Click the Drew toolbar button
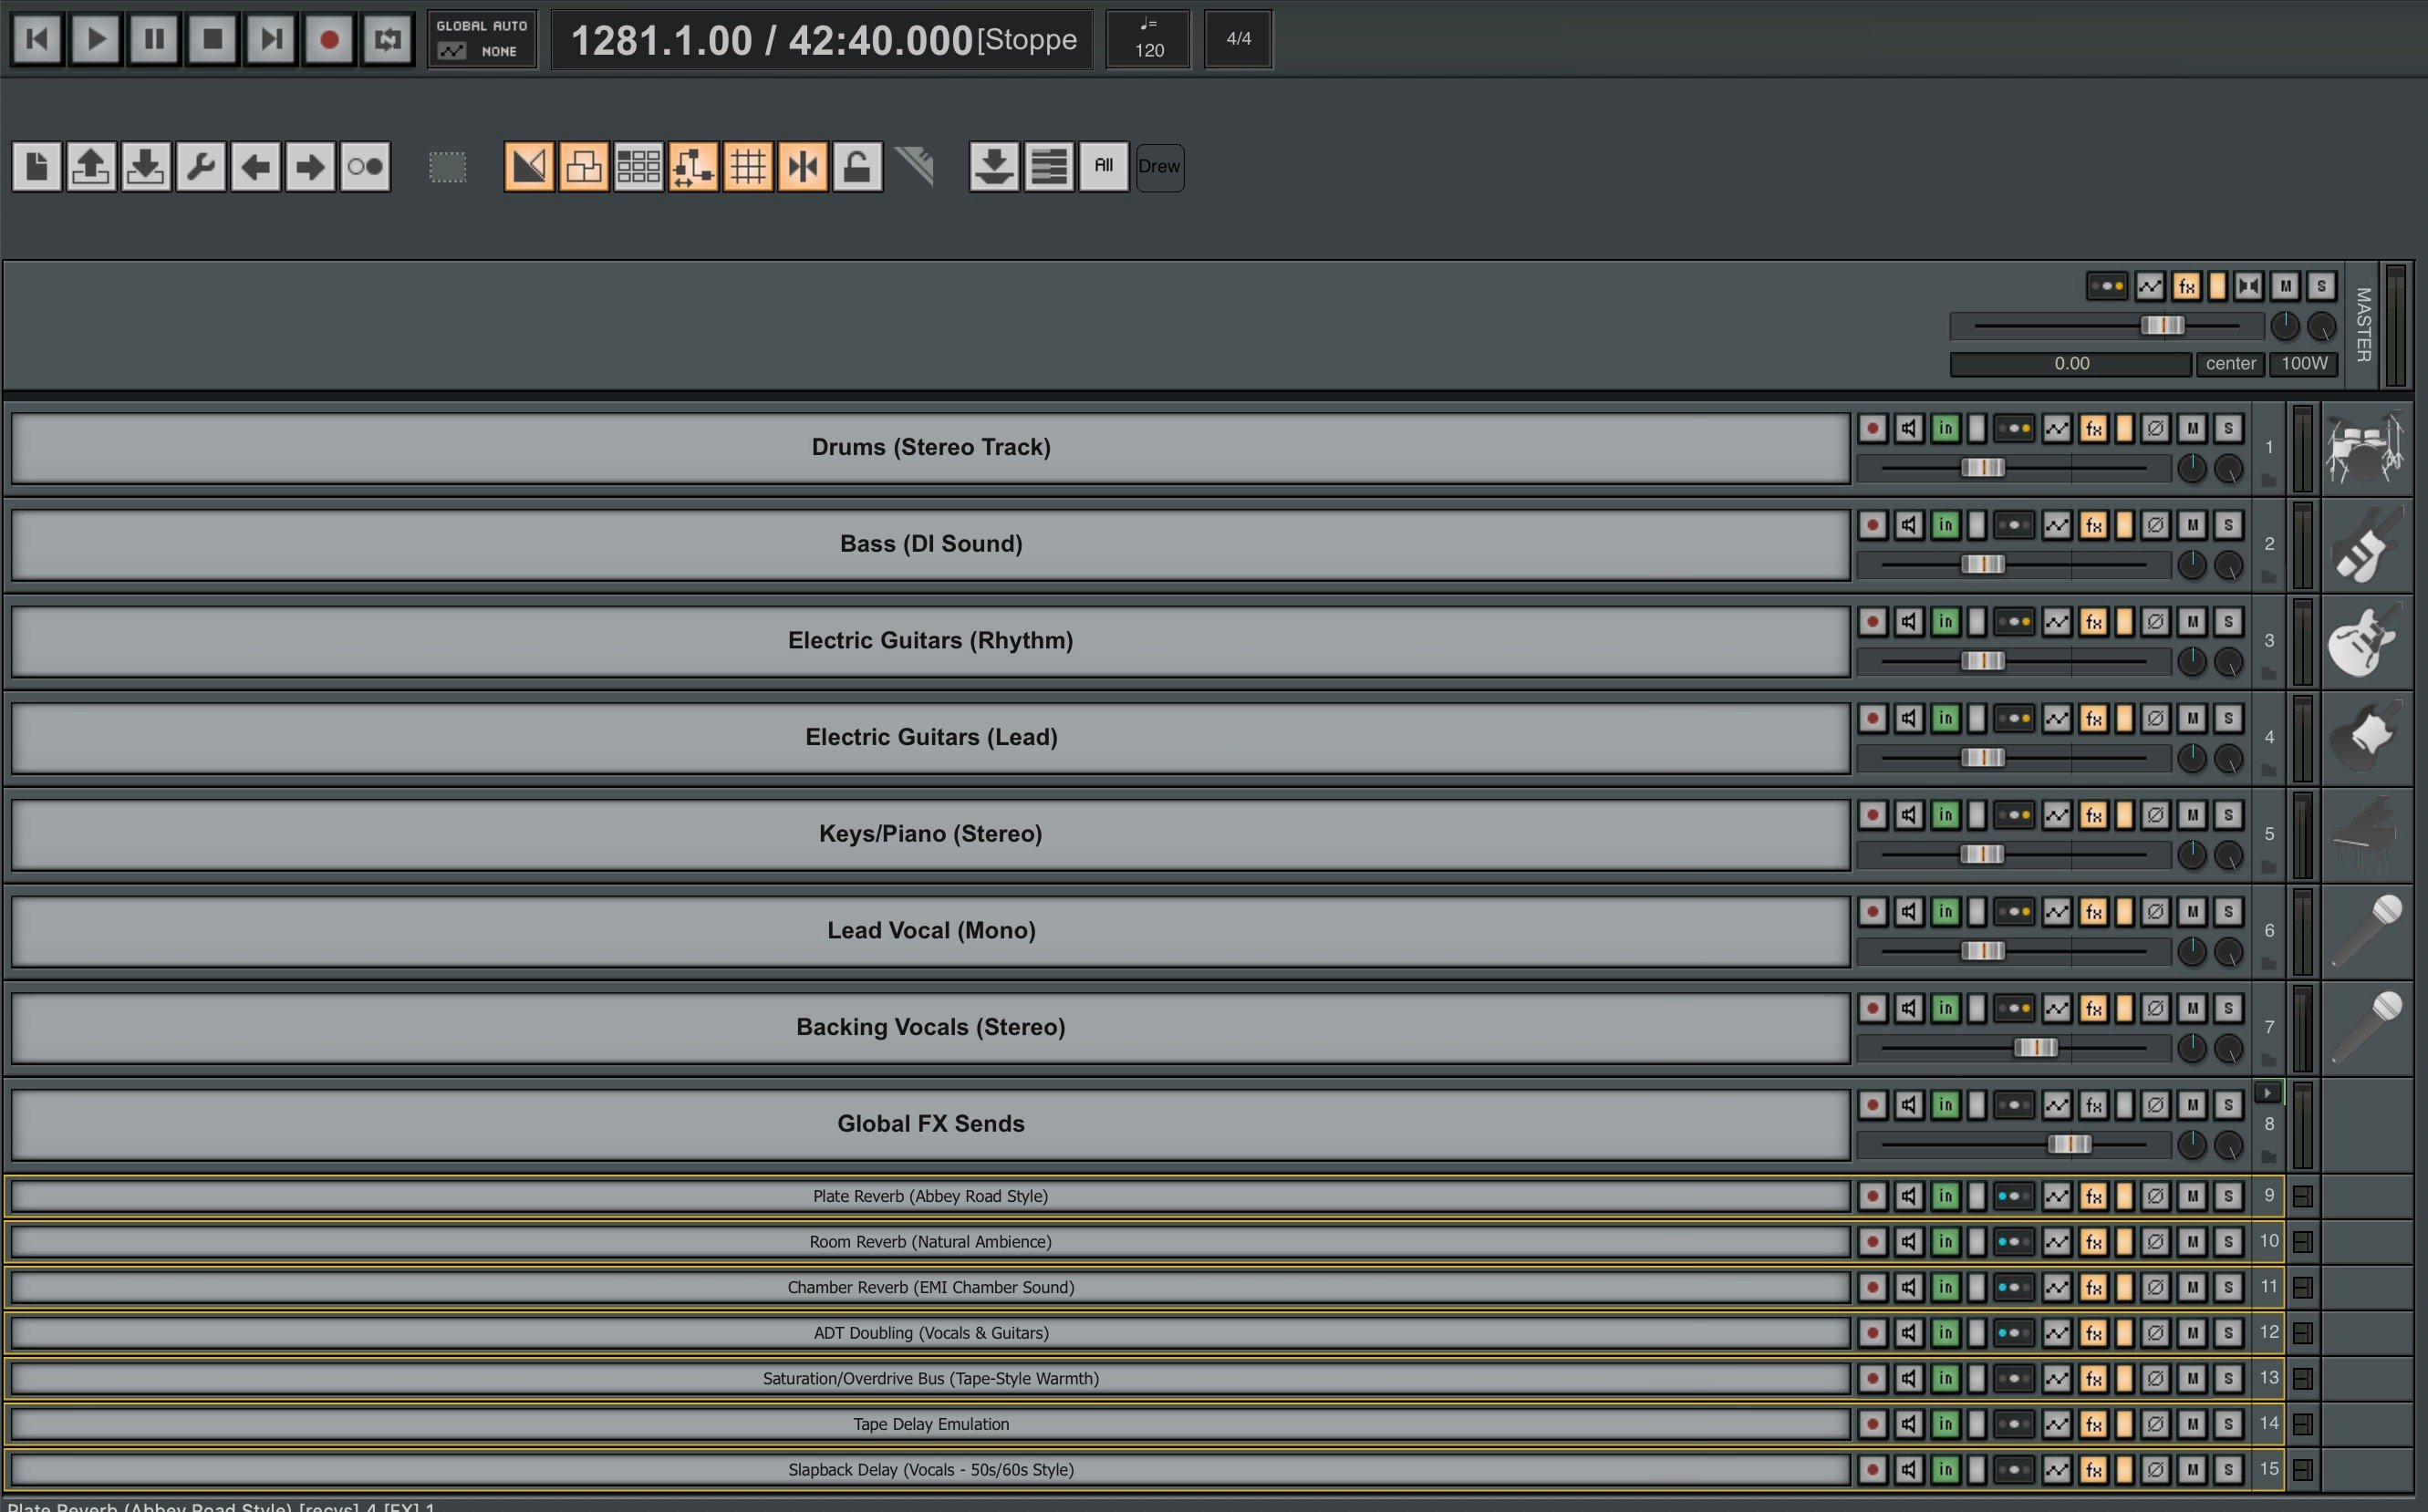Viewport: 2428px width, 1512px height. pyautogui.click(x=1159, y=166)
